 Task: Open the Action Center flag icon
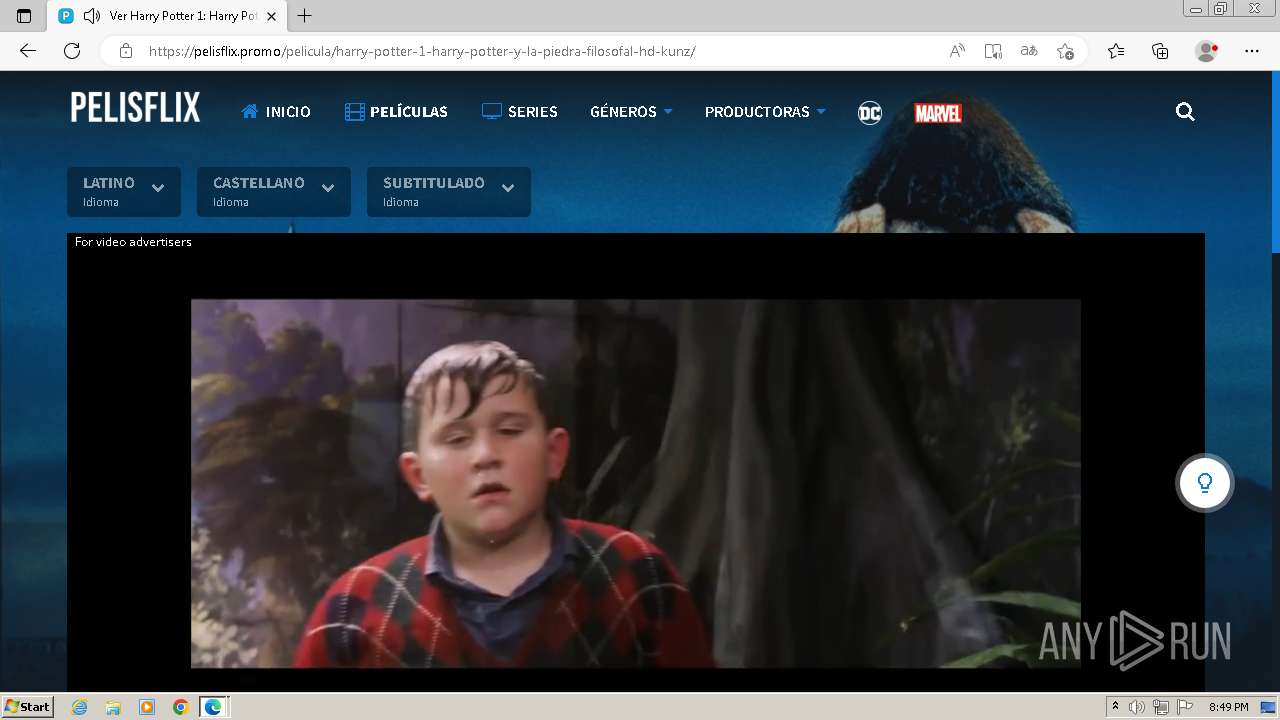[1185, 707]
